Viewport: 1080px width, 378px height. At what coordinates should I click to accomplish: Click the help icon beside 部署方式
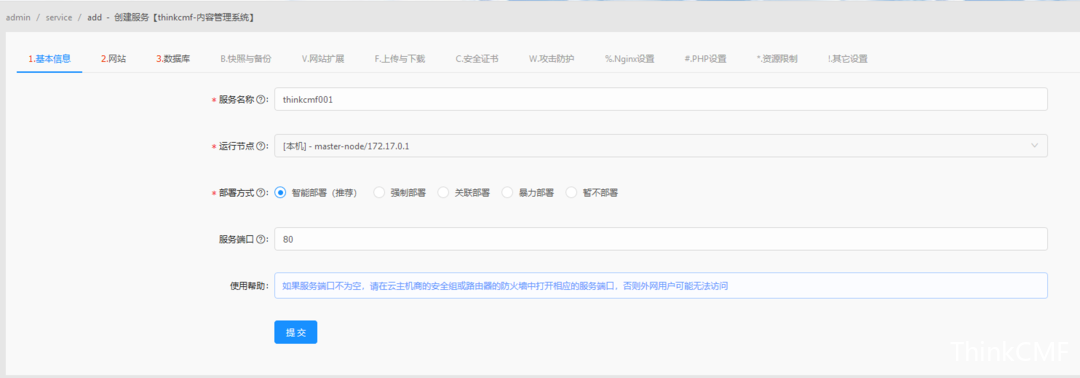tap(260, 193)
